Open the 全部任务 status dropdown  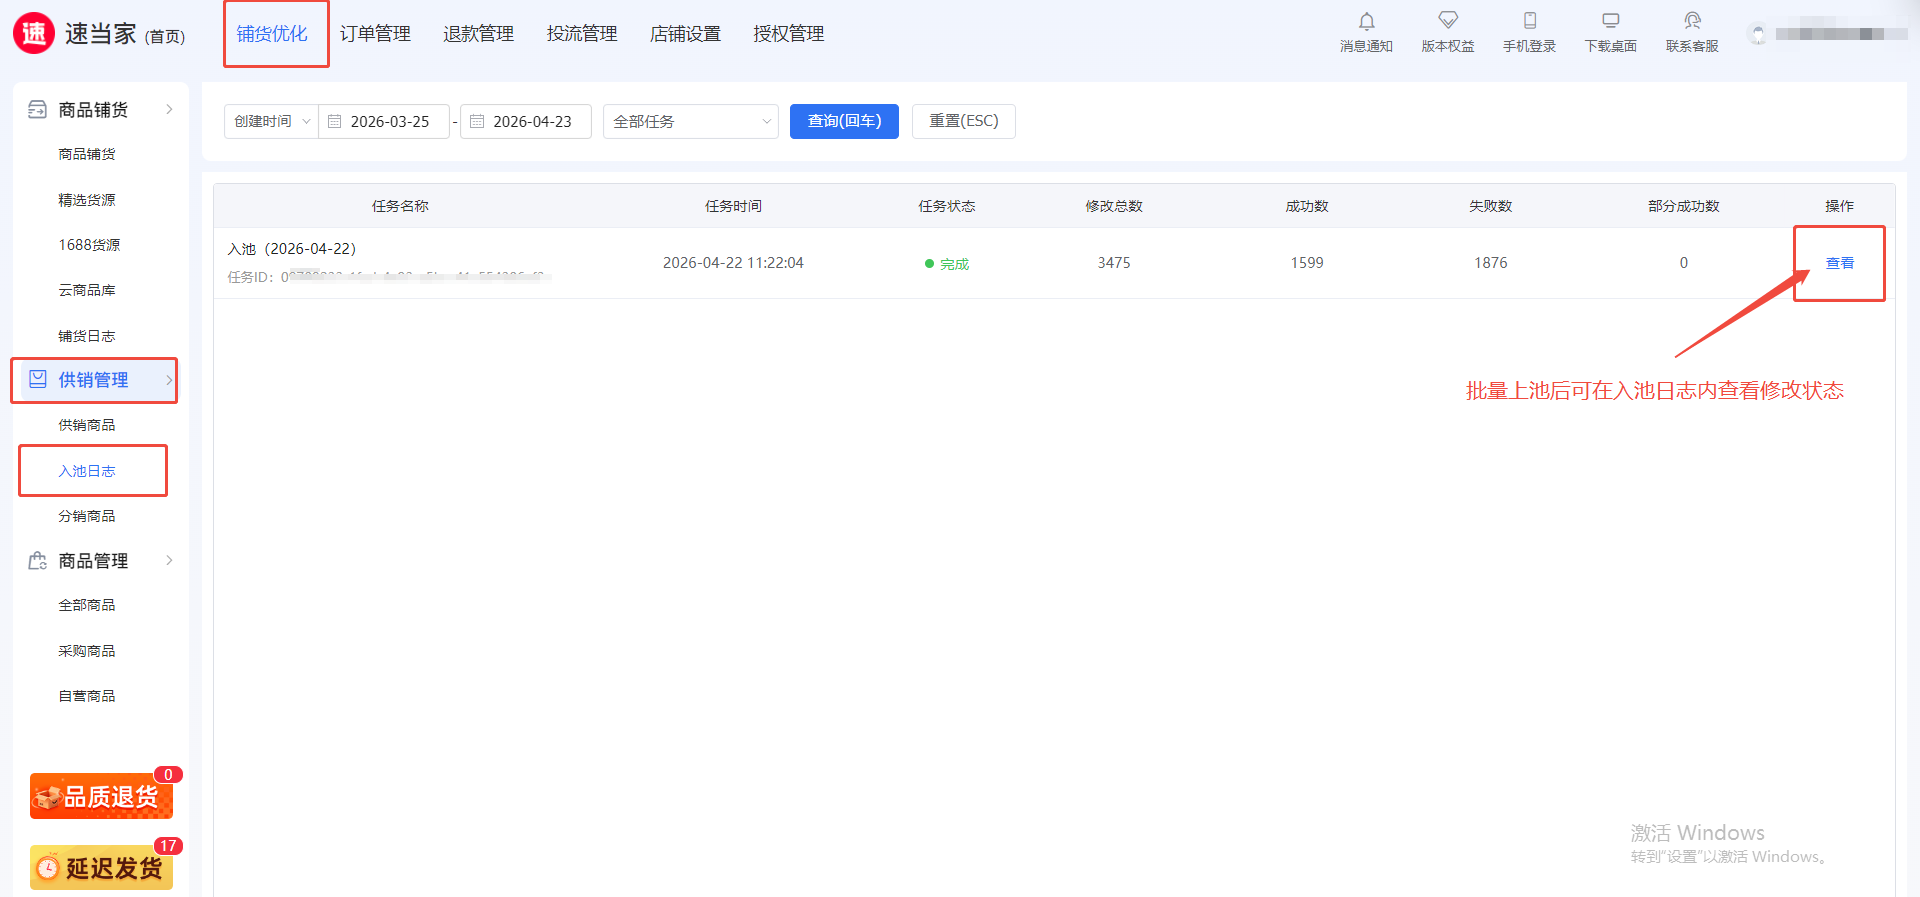click(690, 121)
